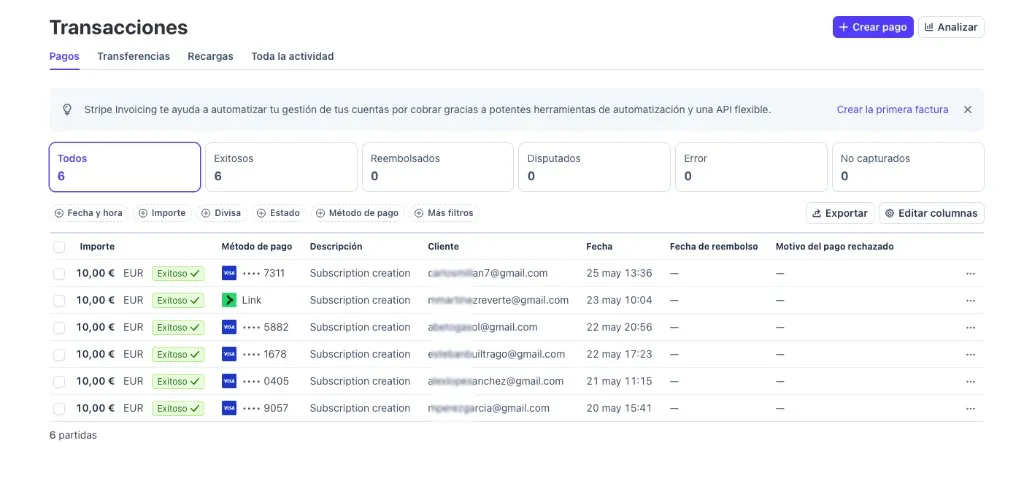Viewport: 1024px width, 480px height.
Task: Click the Importe column header
Action: coord(97,247)
